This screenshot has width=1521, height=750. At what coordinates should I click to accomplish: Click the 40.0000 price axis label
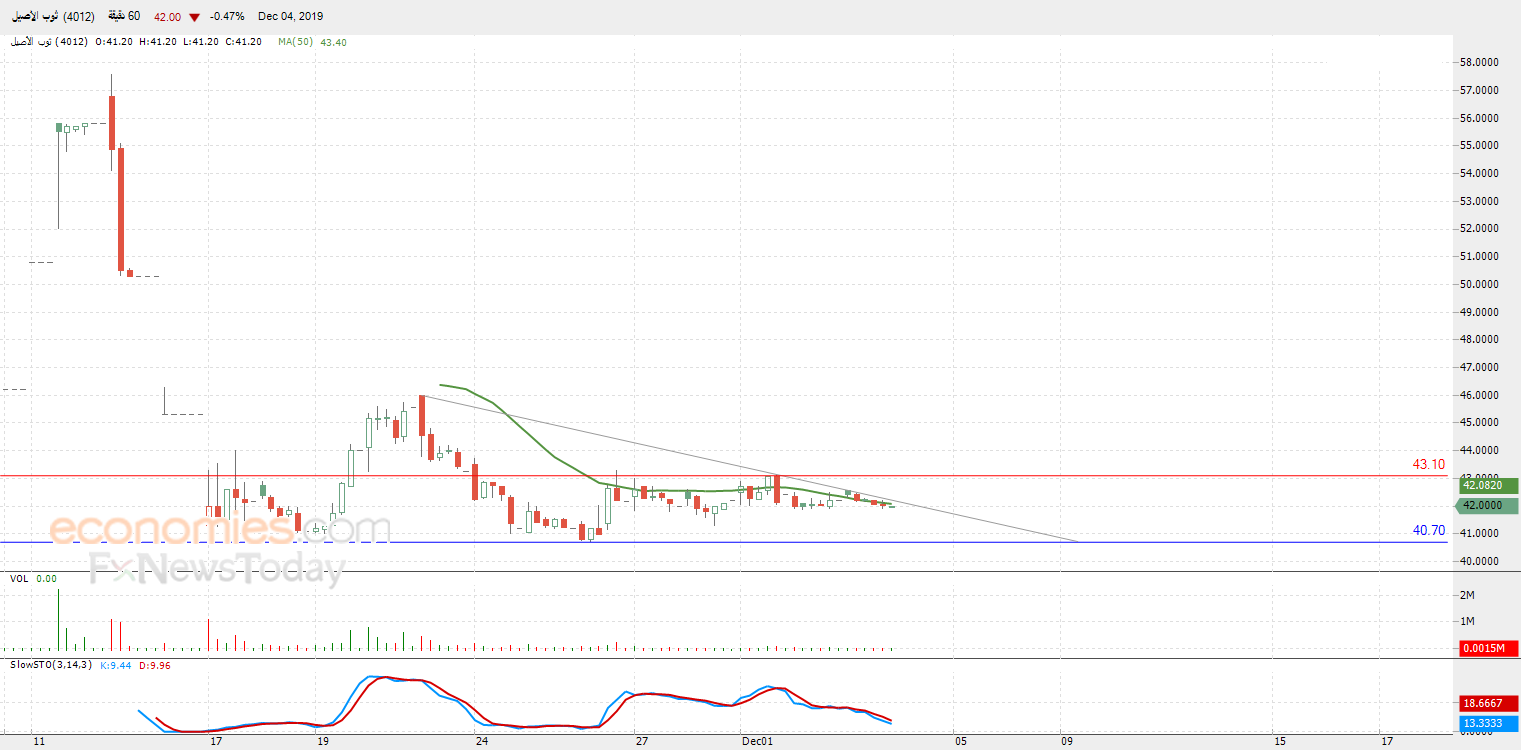[1480, 561]
